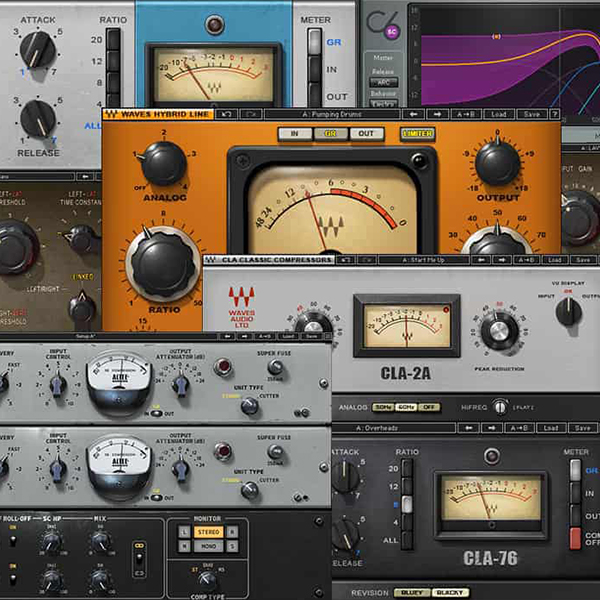
Task: Click the yellow band marker on C6 graph
Action: pyautogui.click(x=496, y=37)
